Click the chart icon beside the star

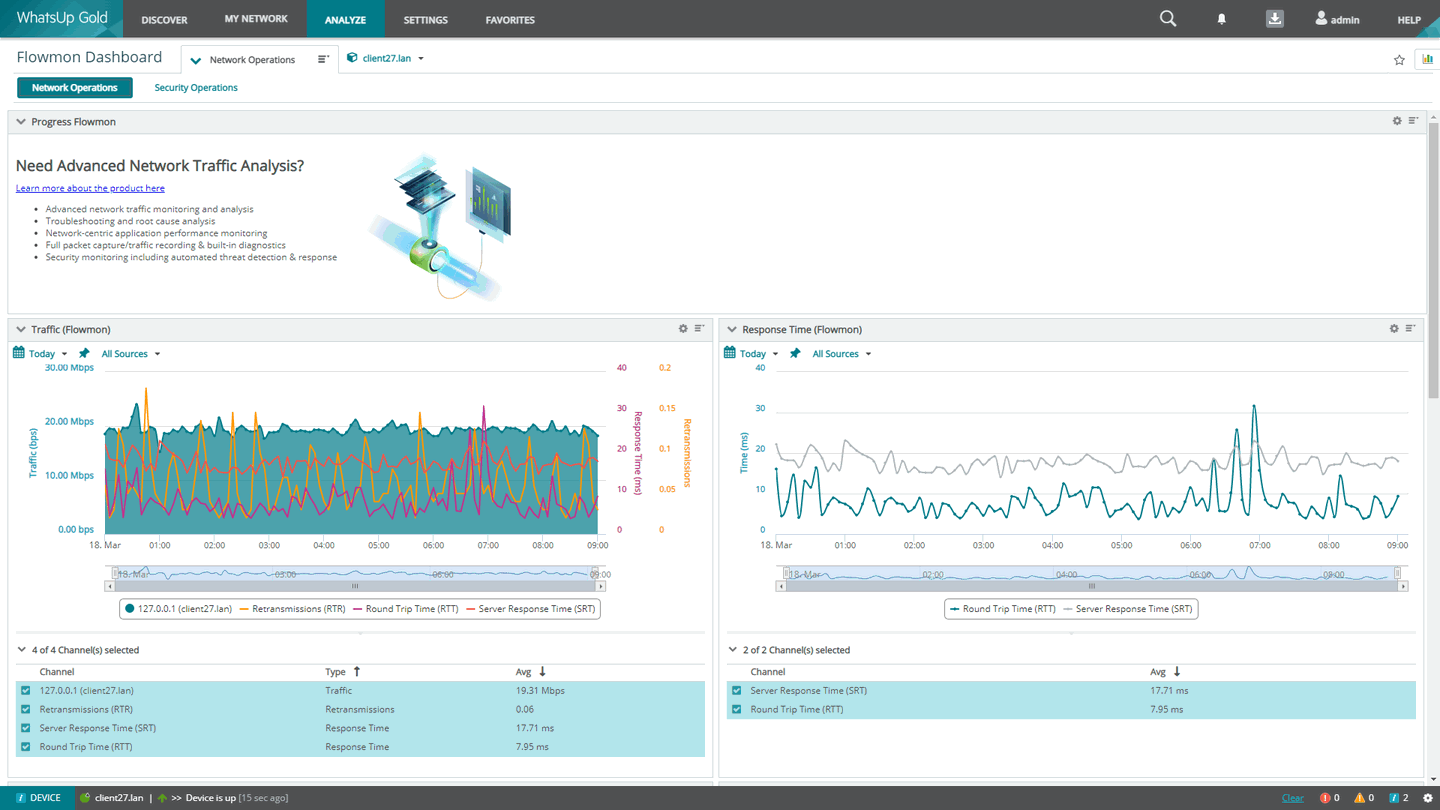tap(1427, 59)
